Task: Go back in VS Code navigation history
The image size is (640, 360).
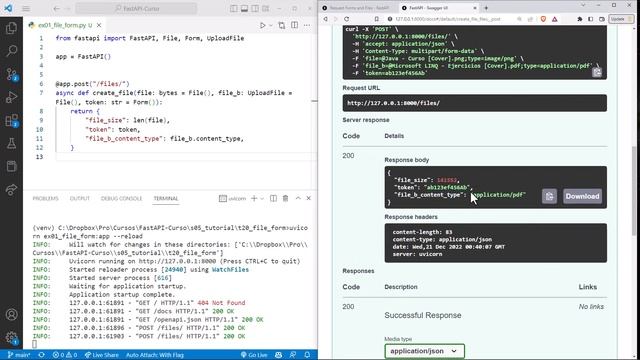Action: click(x=57, y=9)
